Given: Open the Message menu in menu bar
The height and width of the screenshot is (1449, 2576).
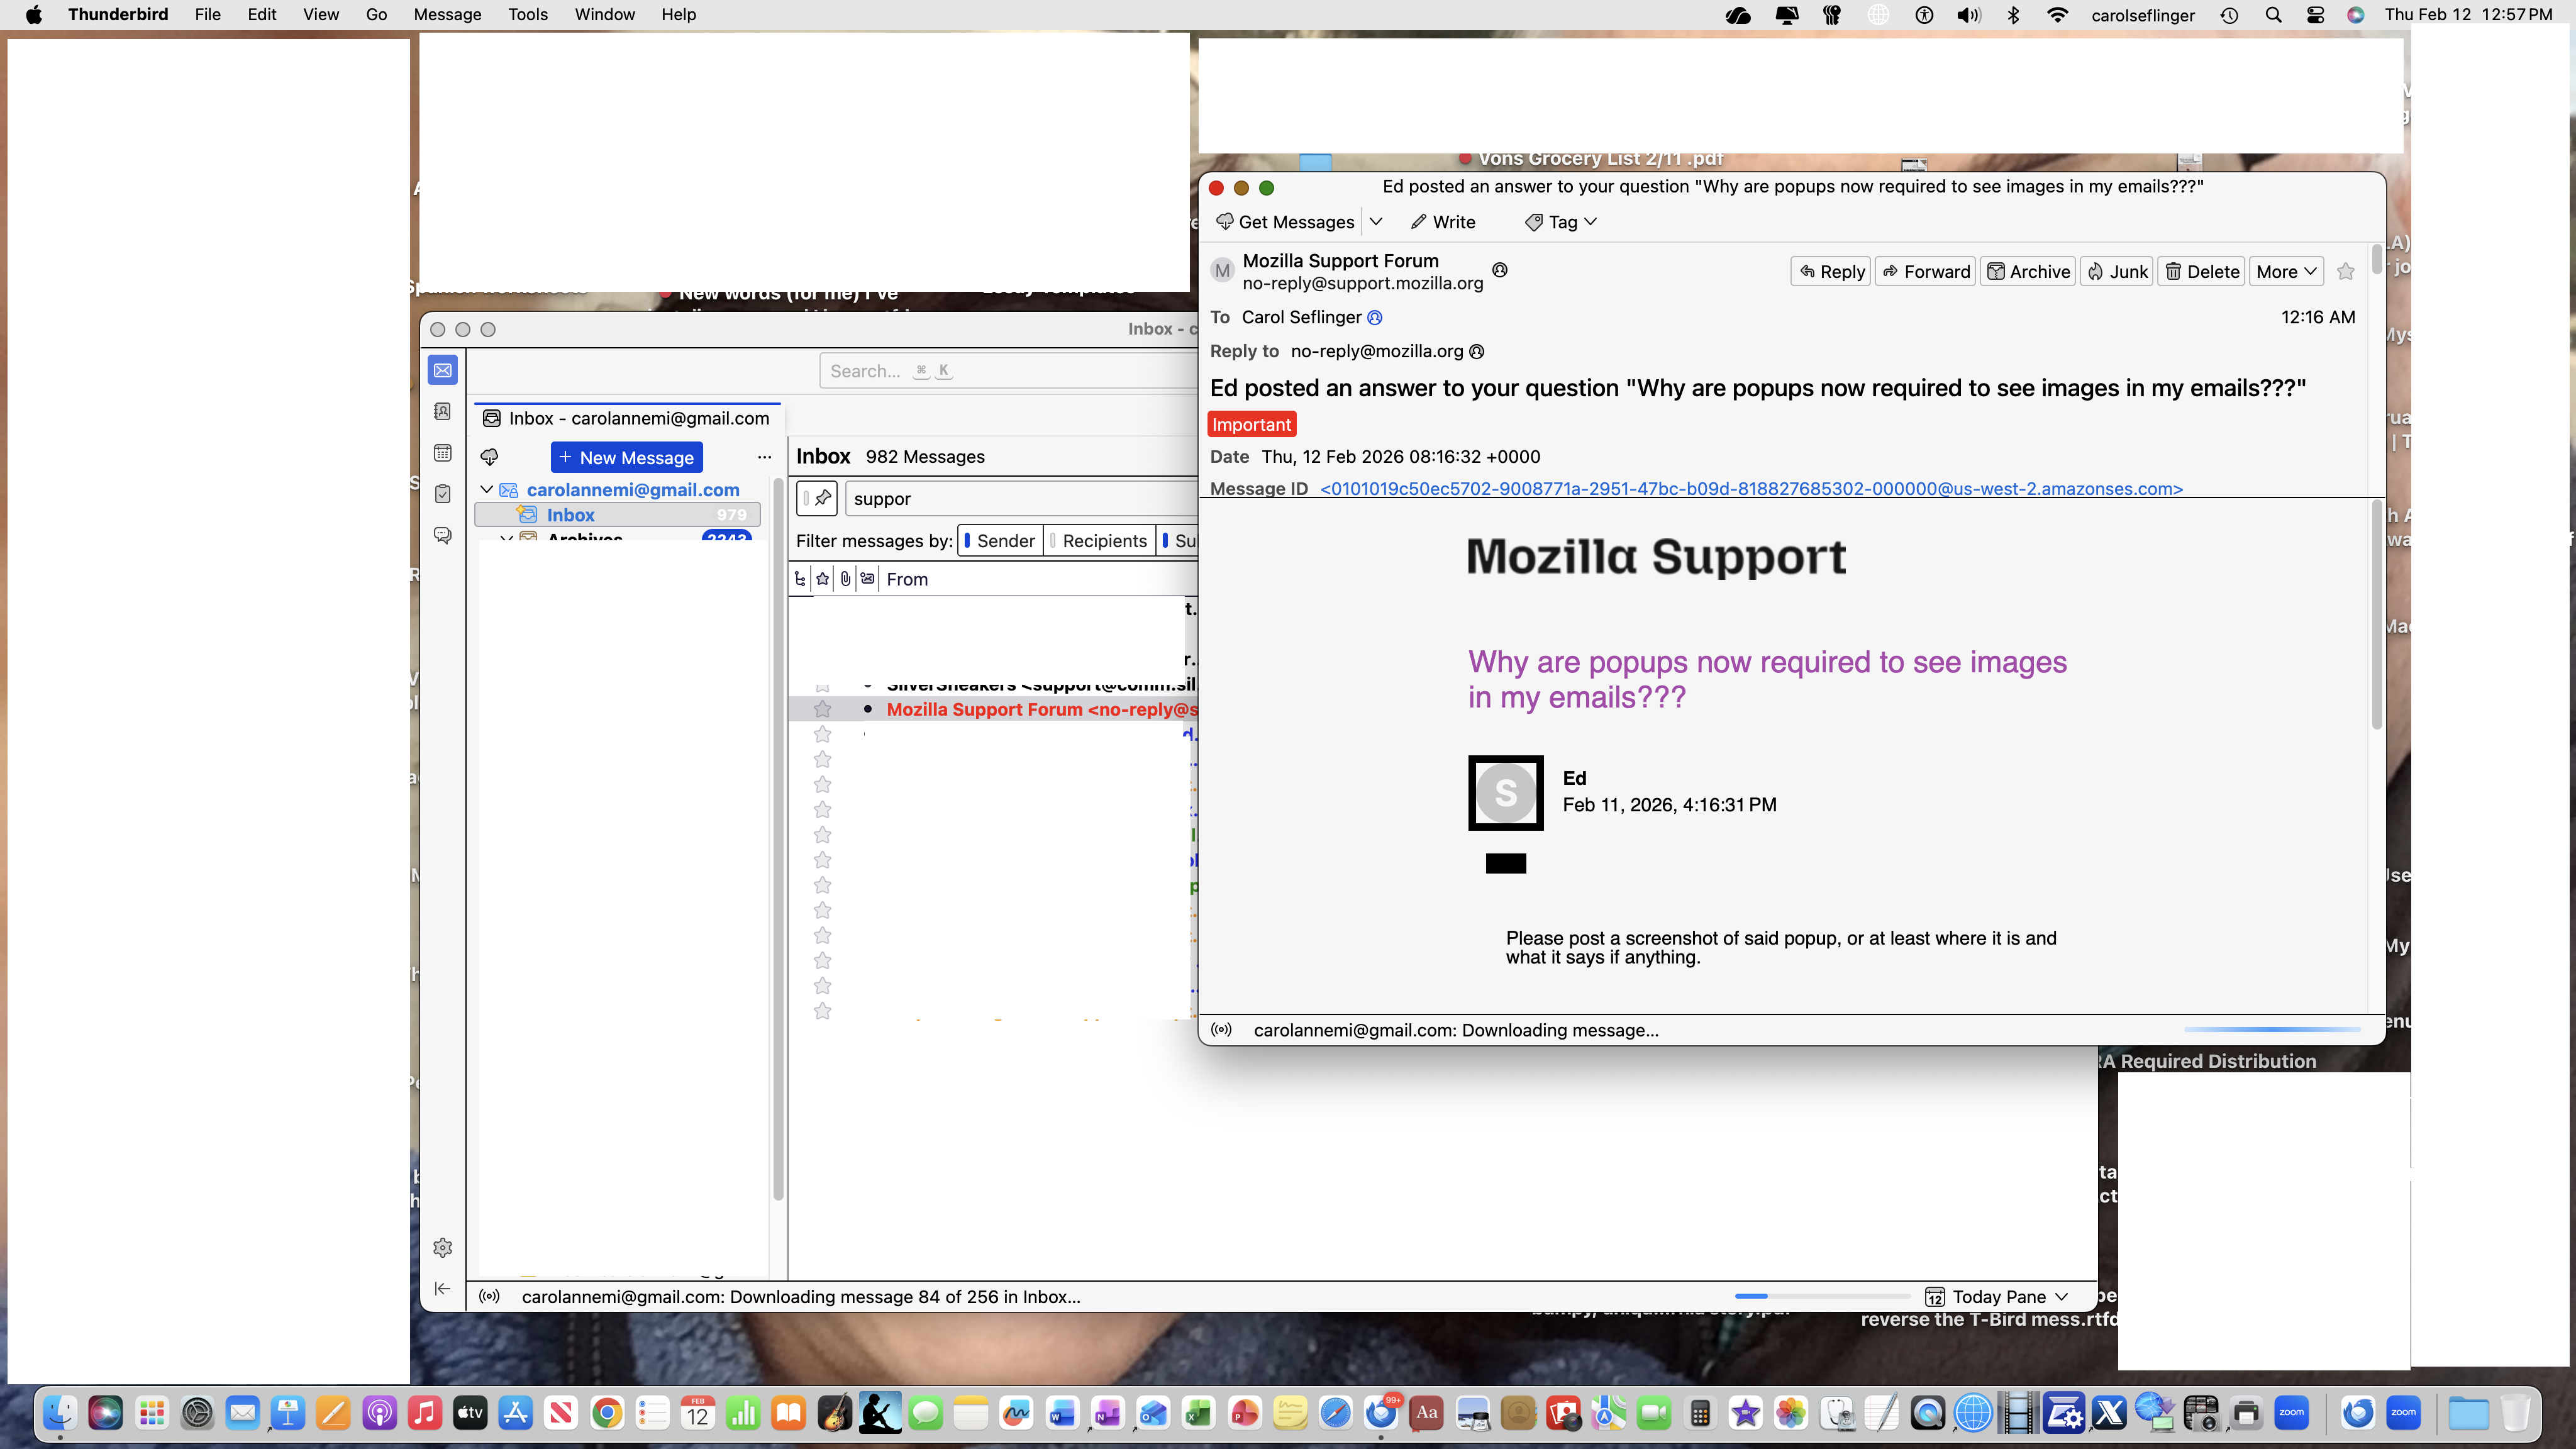Looking at the screenshot, I should 447,15.
